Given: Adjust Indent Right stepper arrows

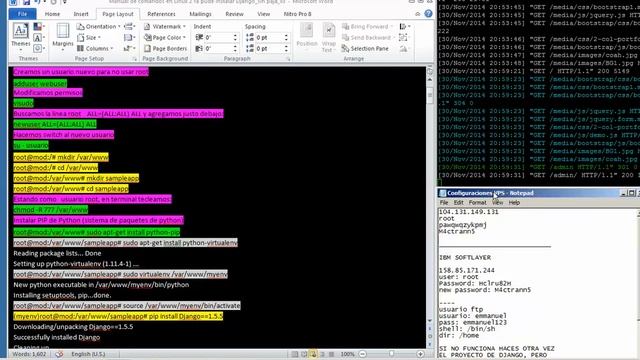Looking at the screenshot, I should click(235, 49).
